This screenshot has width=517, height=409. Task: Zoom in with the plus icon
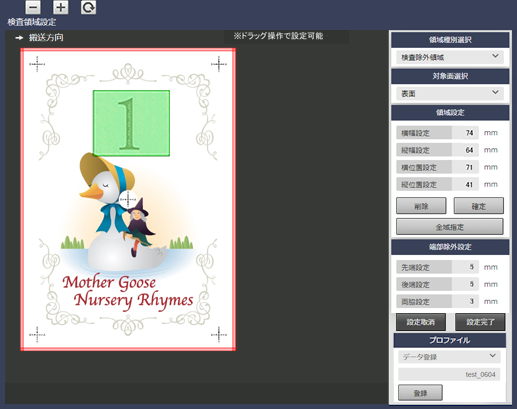tap(61, 7)
